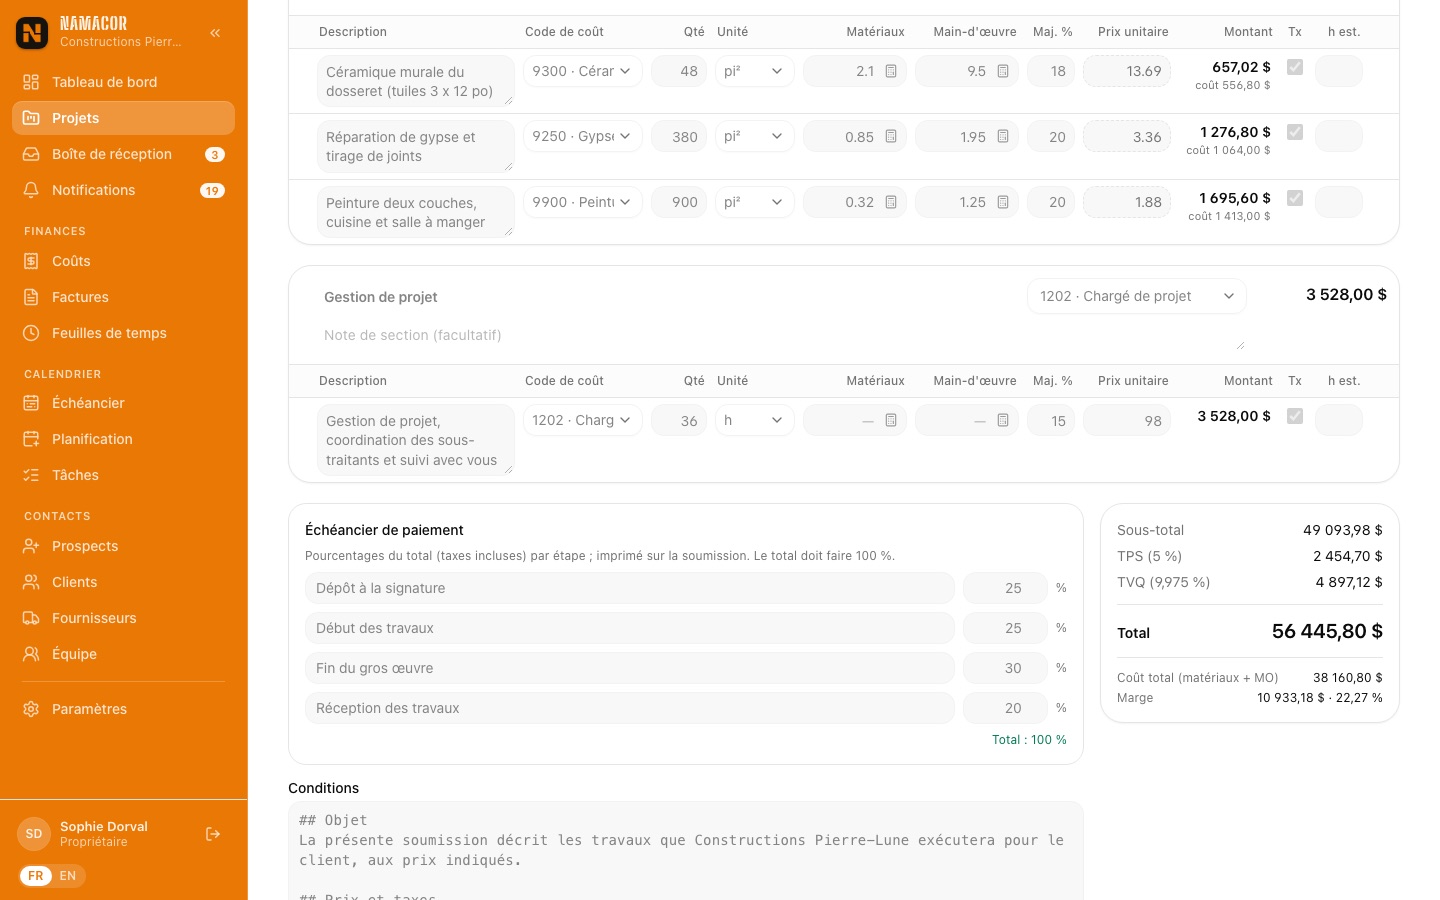Open Paramètres settings
The height and width of the screenshot is (900, 1440).
pos(123,709)
